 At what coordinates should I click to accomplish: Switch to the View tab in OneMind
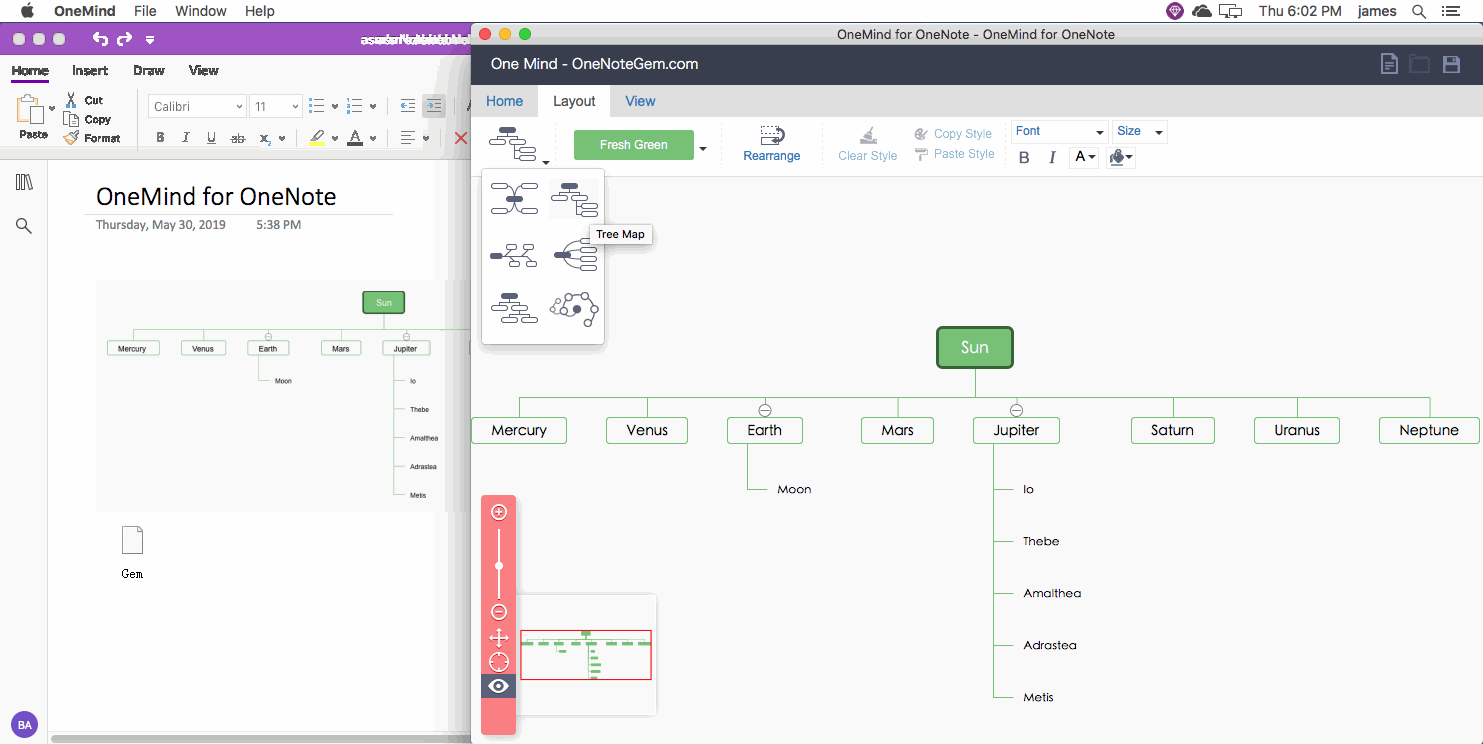point(640,101)
